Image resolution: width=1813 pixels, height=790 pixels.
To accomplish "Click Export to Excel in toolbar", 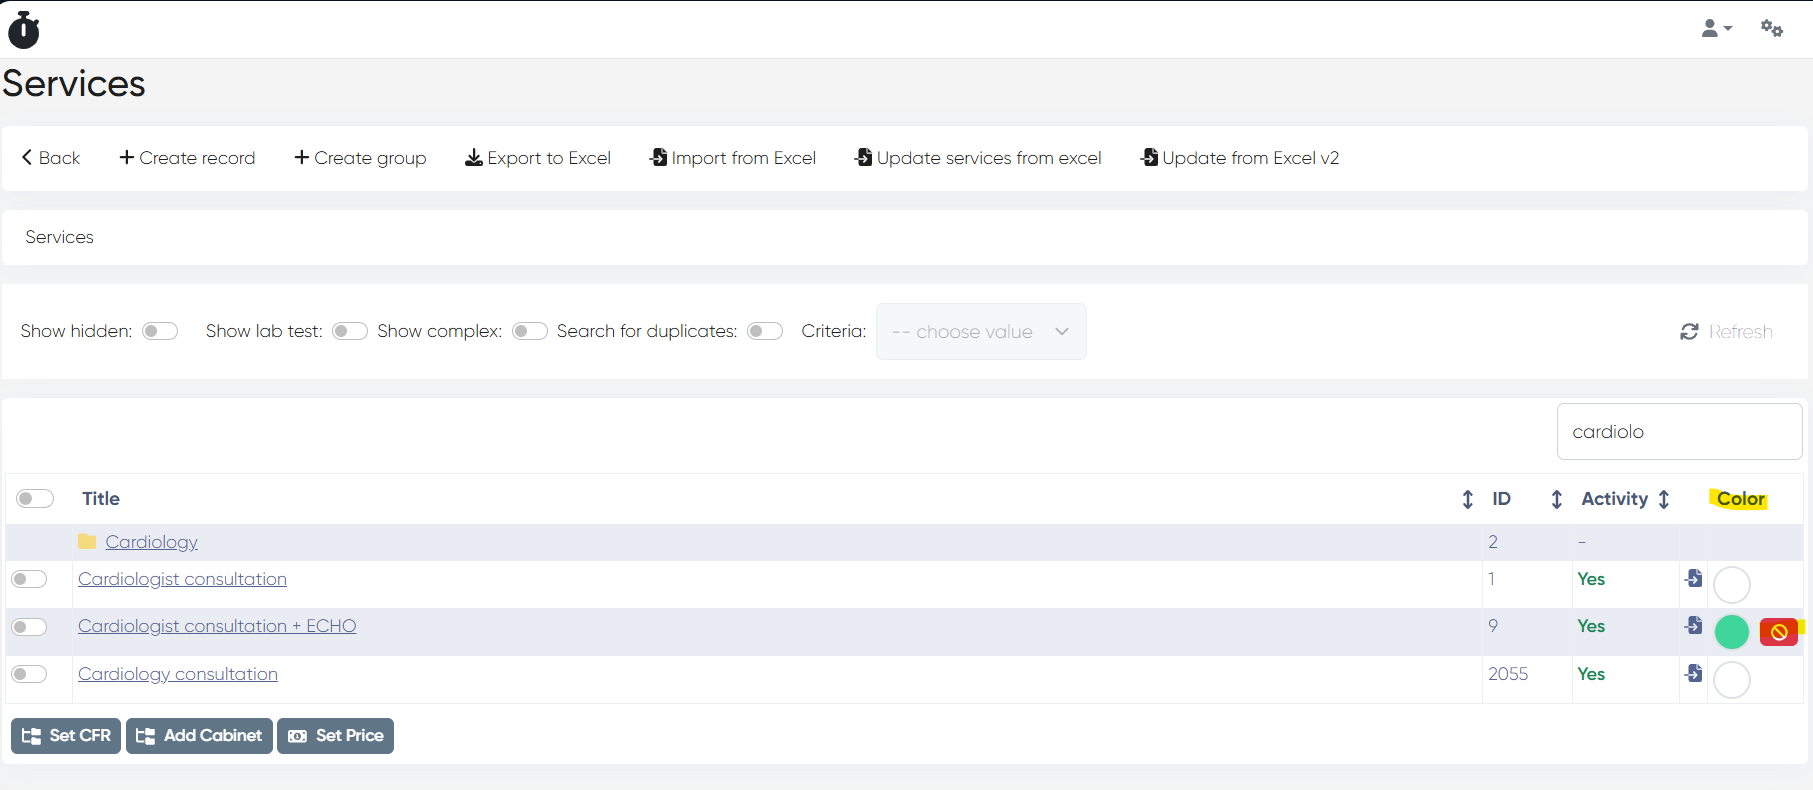I will click(538, 158).
